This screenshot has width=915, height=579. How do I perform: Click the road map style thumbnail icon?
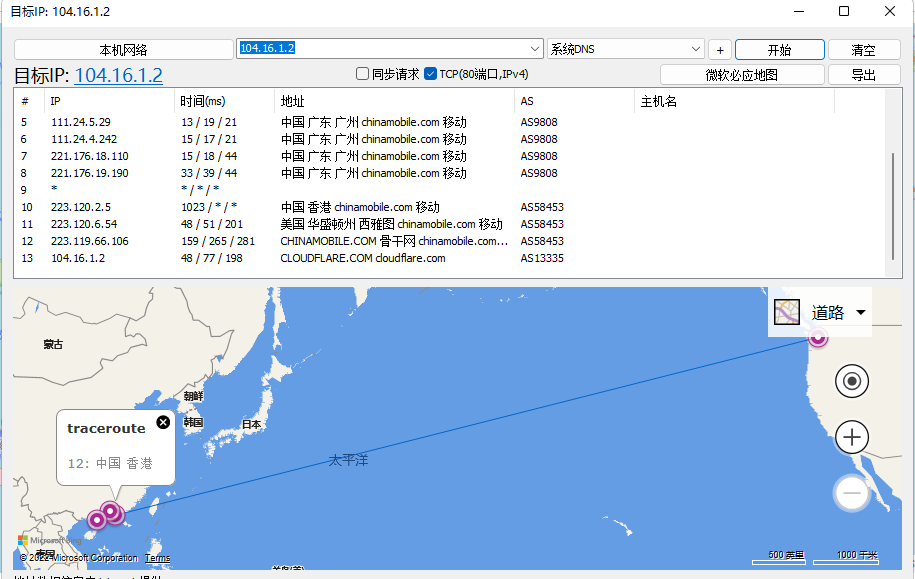point(787,312)
